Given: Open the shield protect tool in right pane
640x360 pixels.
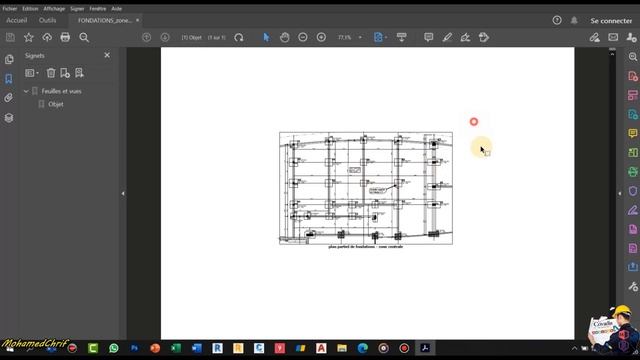Looking at the screenshot, I should [633, 191].
